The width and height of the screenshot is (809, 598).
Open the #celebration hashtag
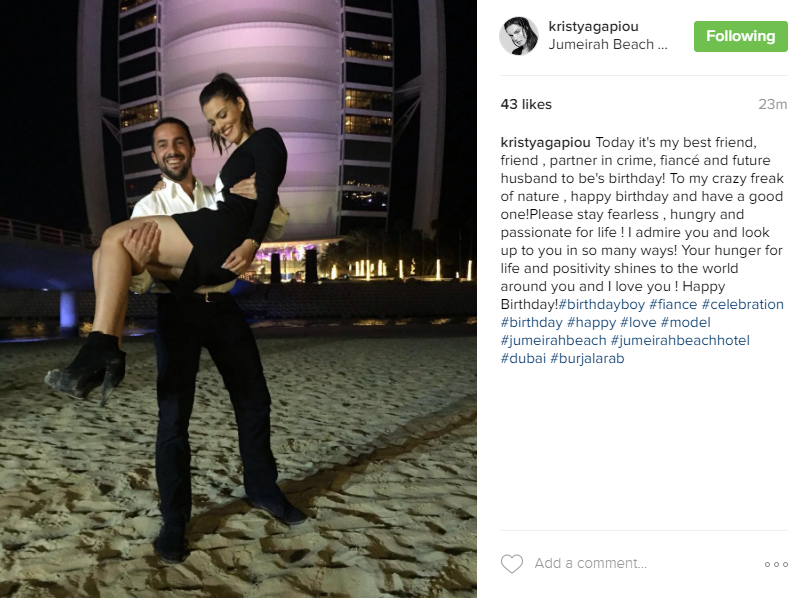coord(742,304)
